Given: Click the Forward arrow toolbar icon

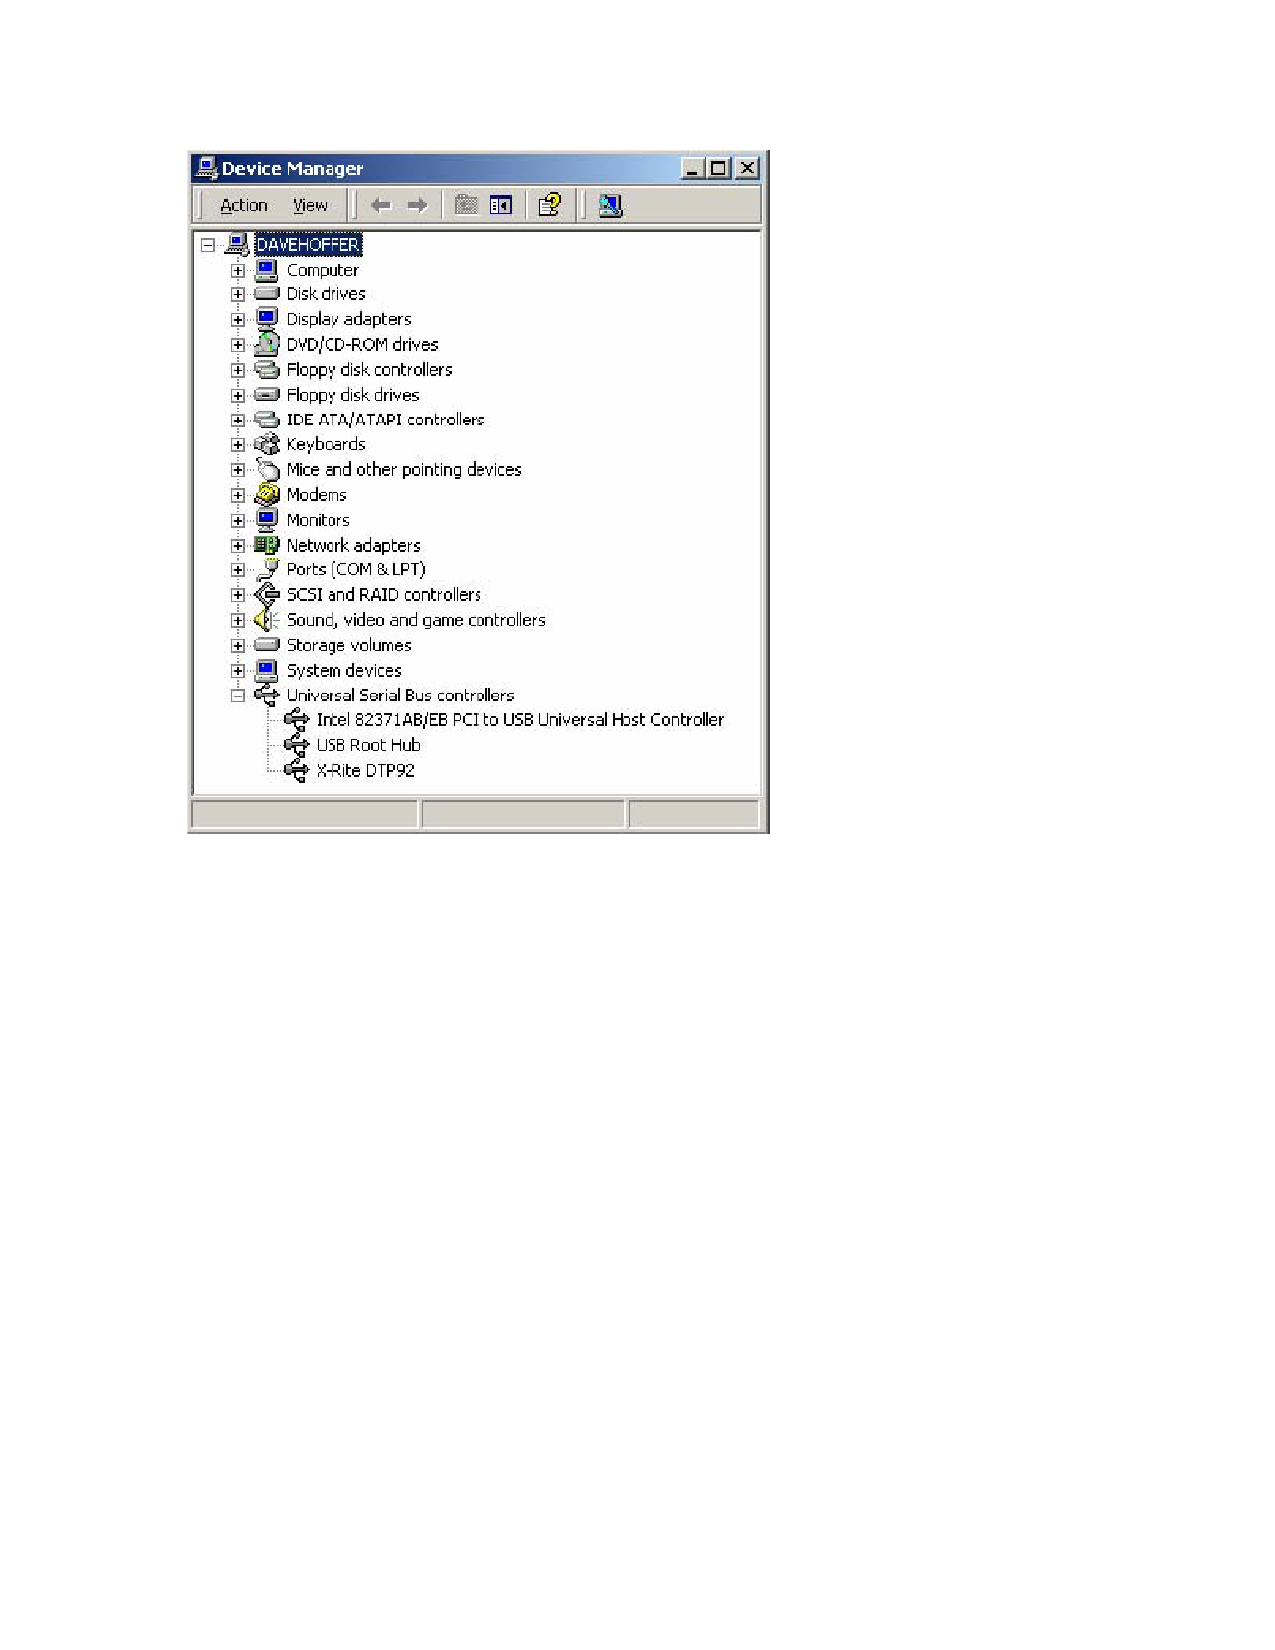Looking at the screenshot, I should coord(417,206).
